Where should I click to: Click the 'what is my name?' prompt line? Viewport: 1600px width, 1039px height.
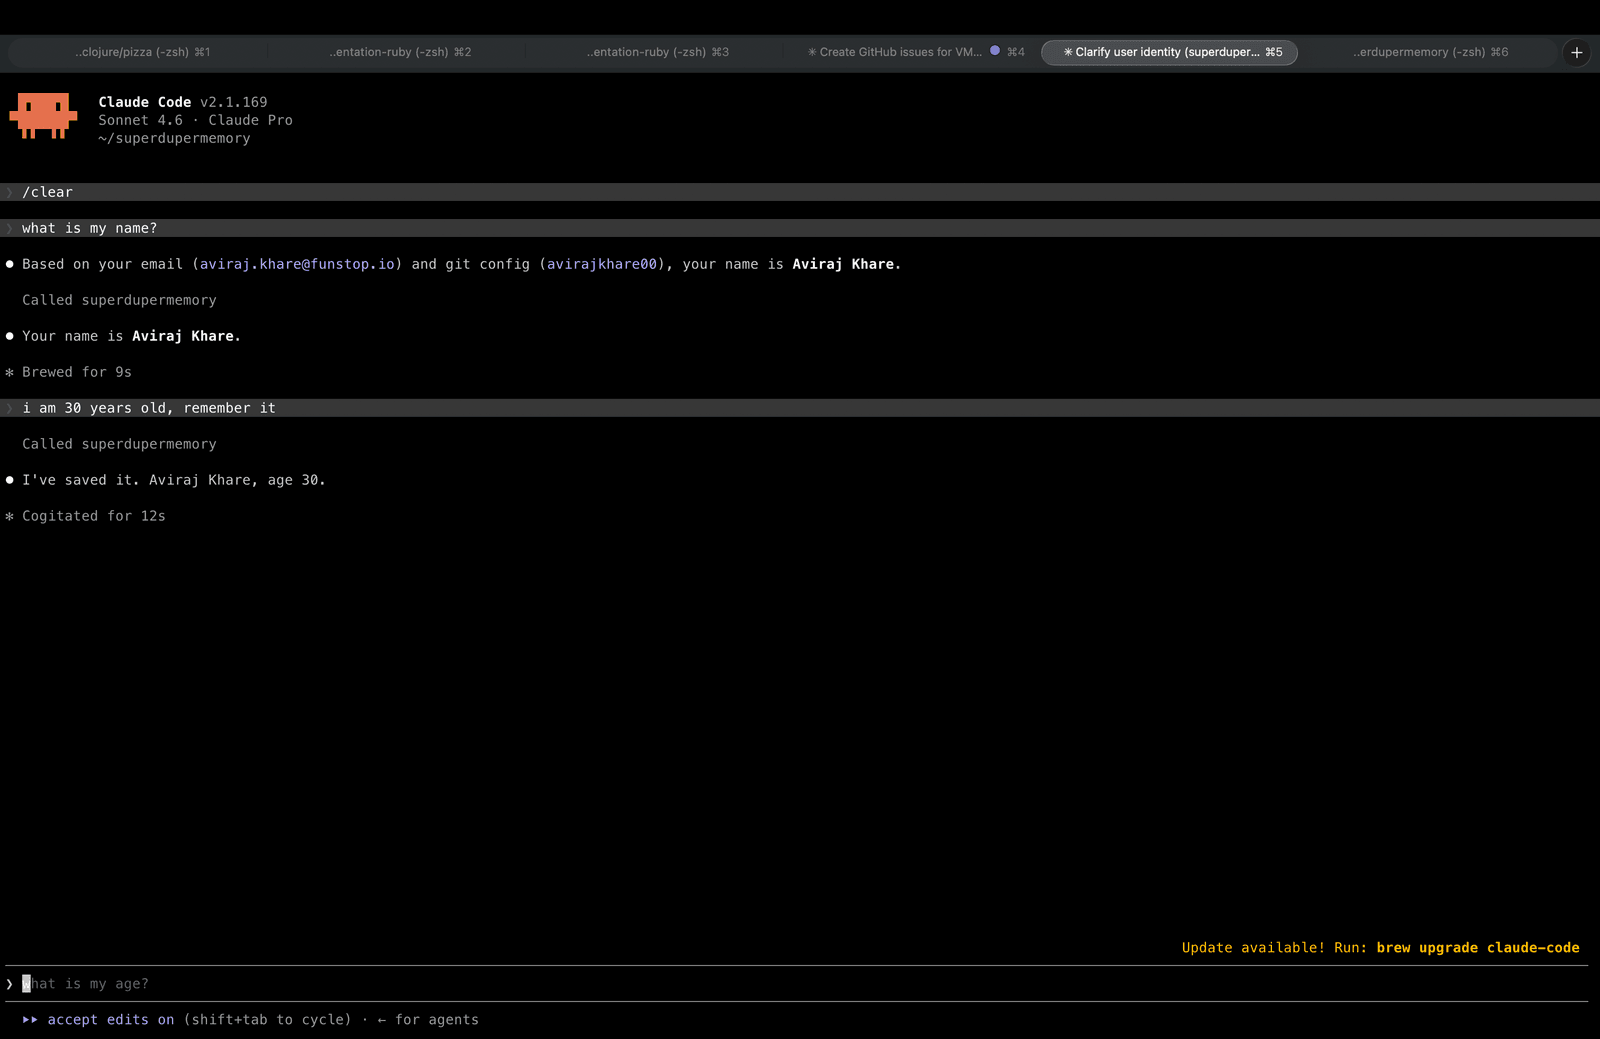click(800, 228)
